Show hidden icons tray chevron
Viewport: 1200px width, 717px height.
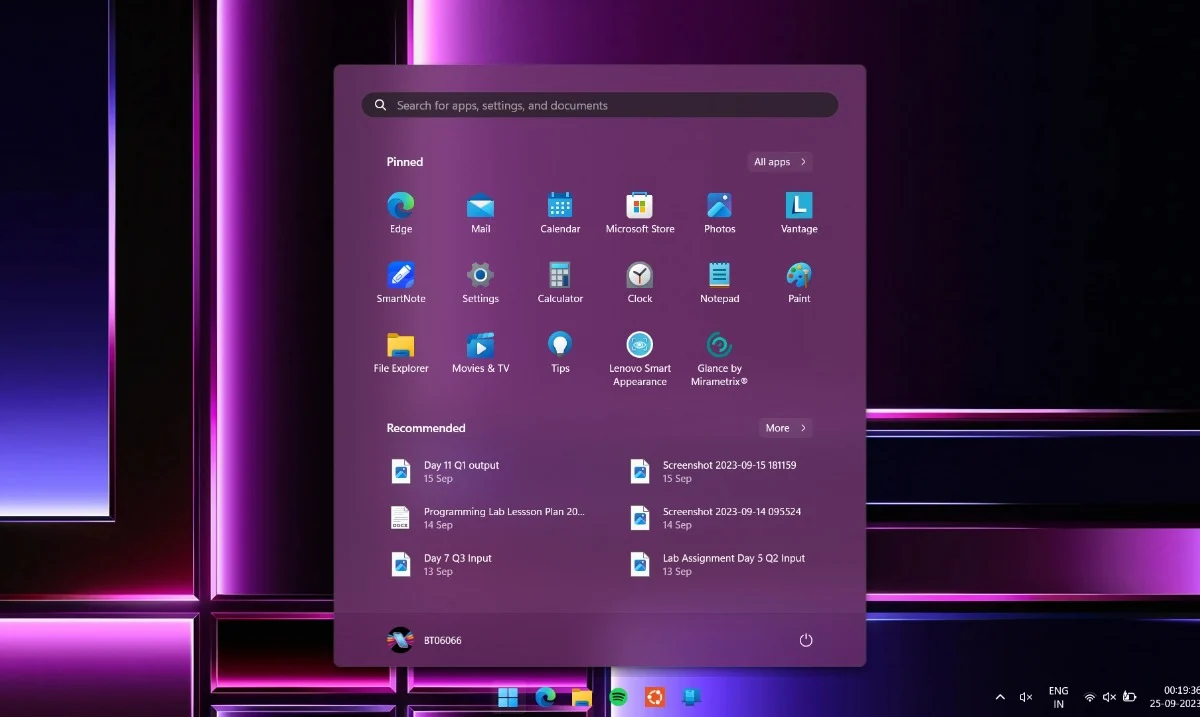pos(1000,697)
